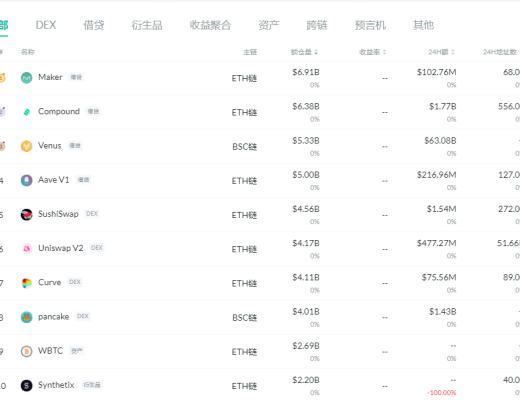Open the WBTC project link

(x=50, y=351)
